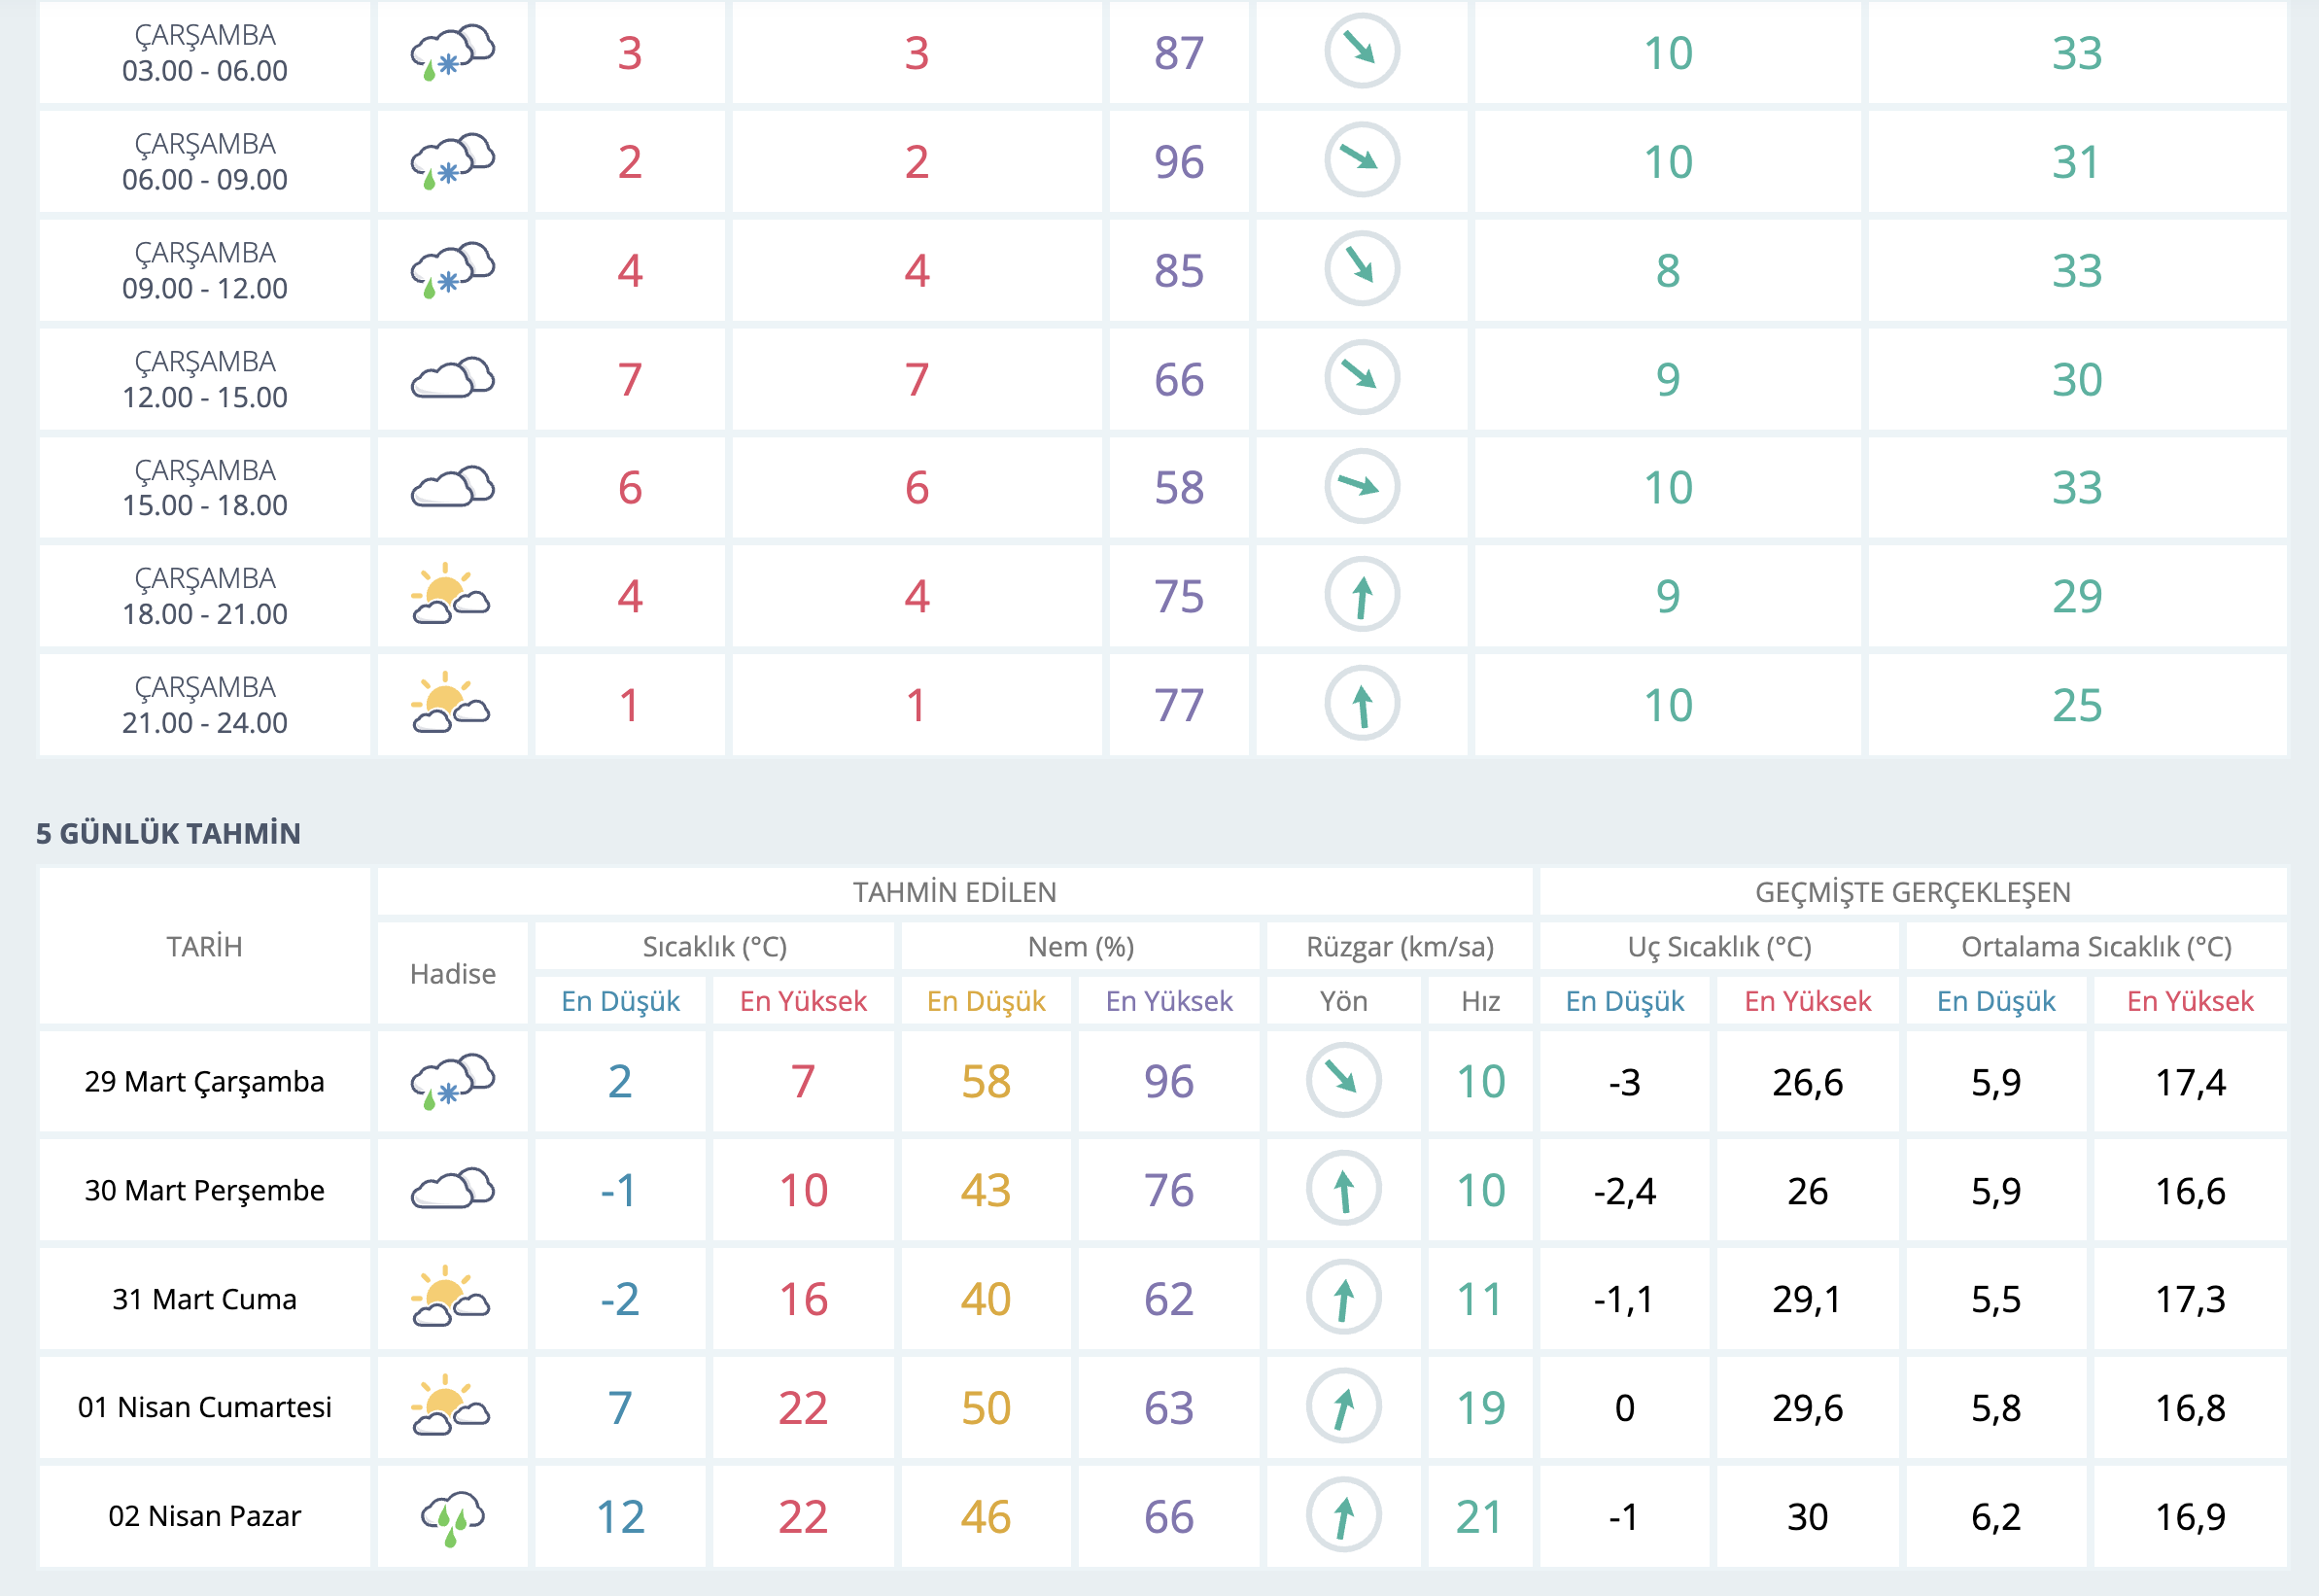Viewport: 2319px width, 1596px height.
Task: Click sleet icon for Çarşamba 03.00 - 06.00
Action: (452, 52)
